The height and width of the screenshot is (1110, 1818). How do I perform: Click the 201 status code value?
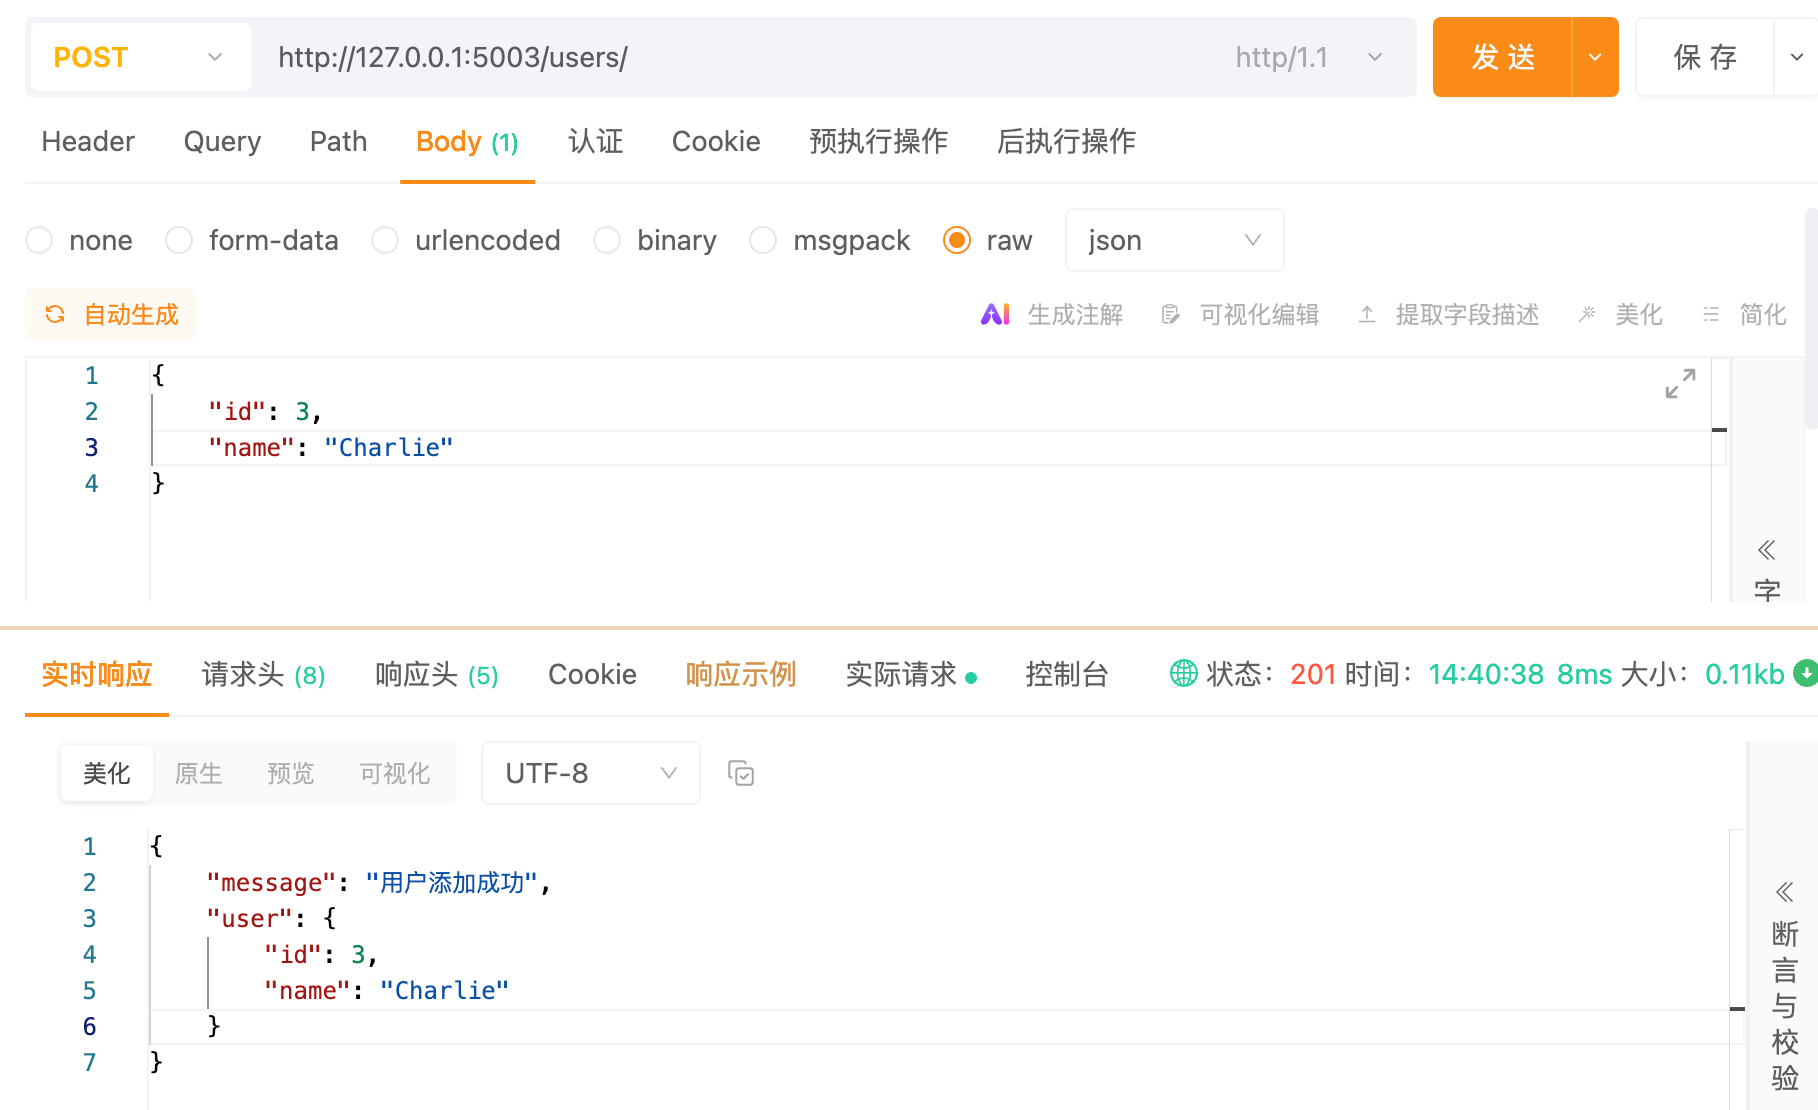tap(1313, 674)
